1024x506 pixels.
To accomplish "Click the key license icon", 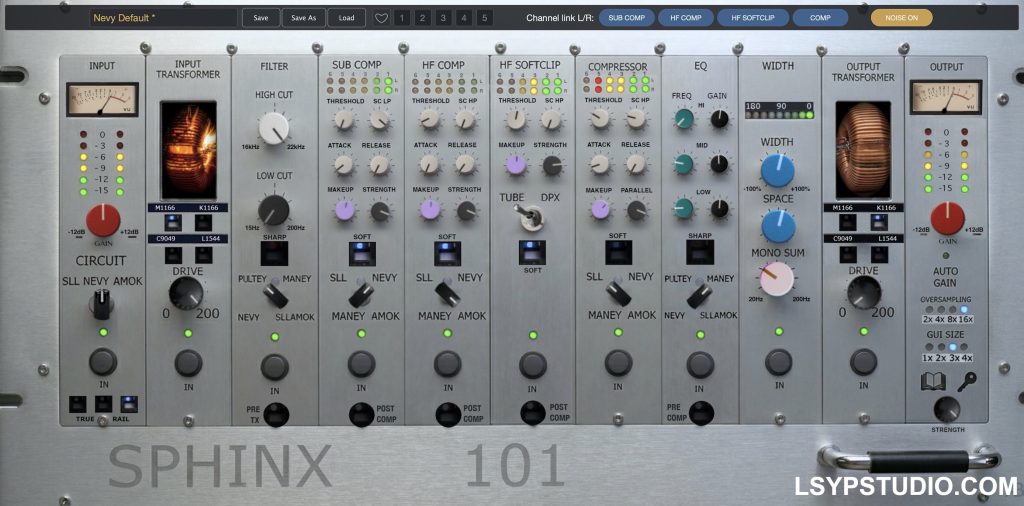I will click(x=967, y=382).
